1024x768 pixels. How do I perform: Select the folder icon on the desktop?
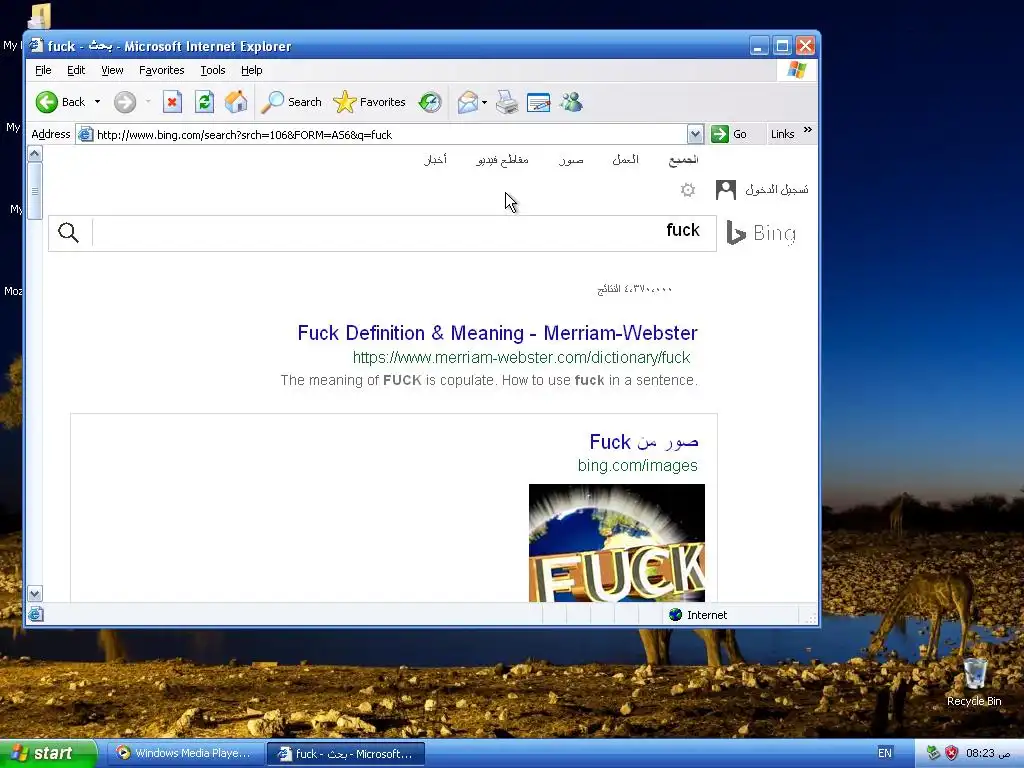(40, 16)
